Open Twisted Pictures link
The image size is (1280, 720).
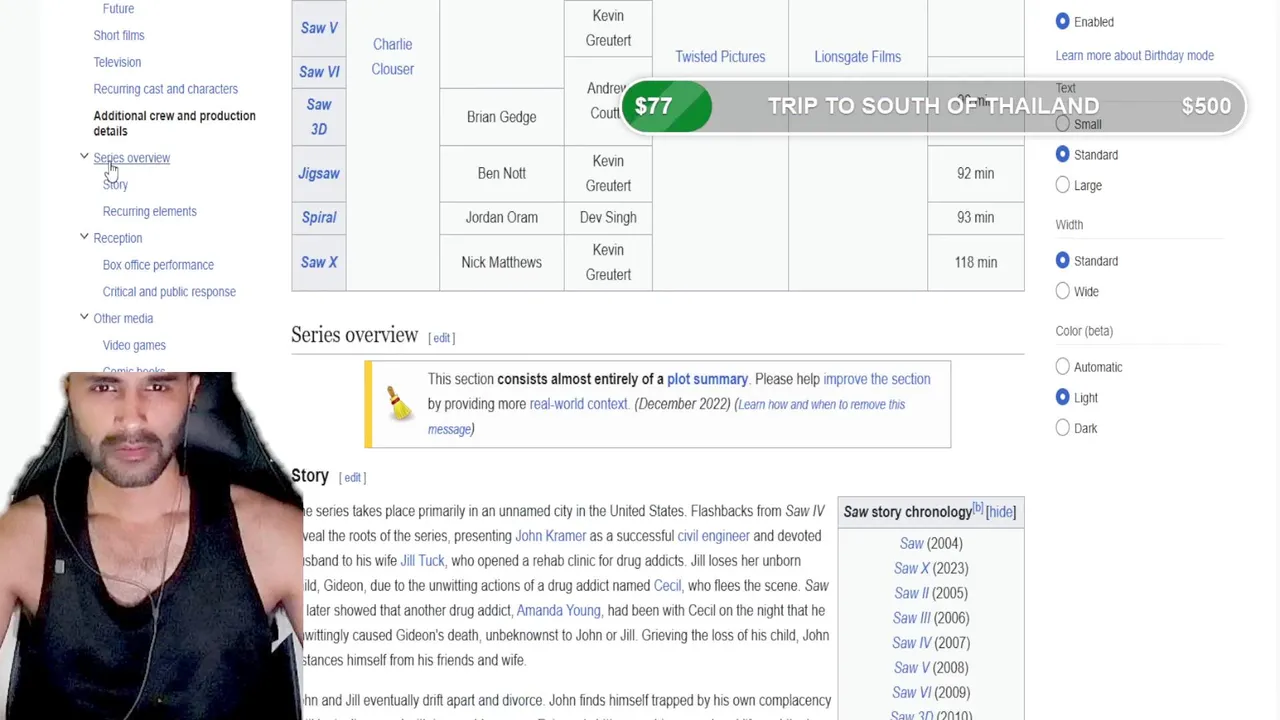[720, 56]
